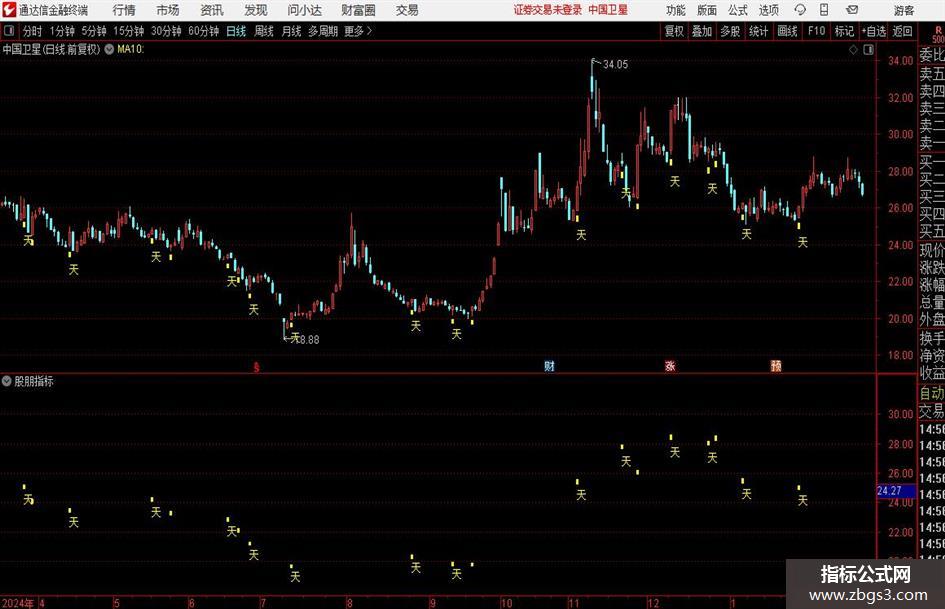Toggle the right info panel icon
This screenshot has height=609, width=945.
pyautogui.click(x=868, y=50)
